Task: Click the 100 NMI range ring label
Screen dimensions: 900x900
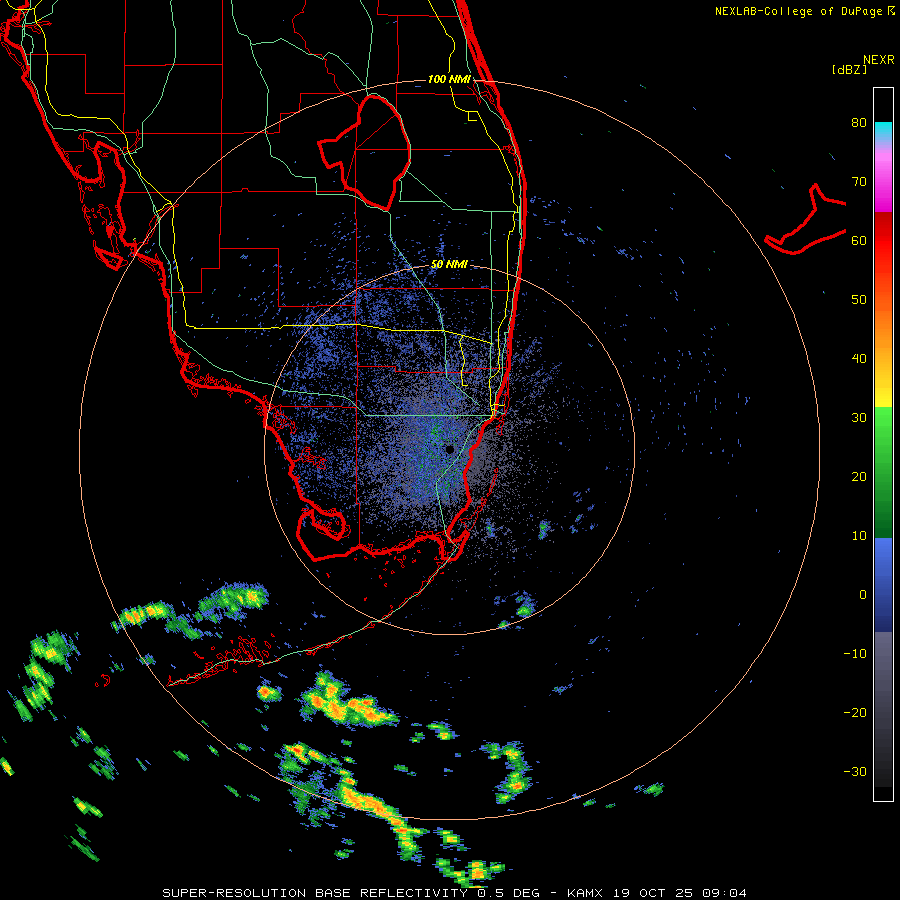Action: (449, 79)
